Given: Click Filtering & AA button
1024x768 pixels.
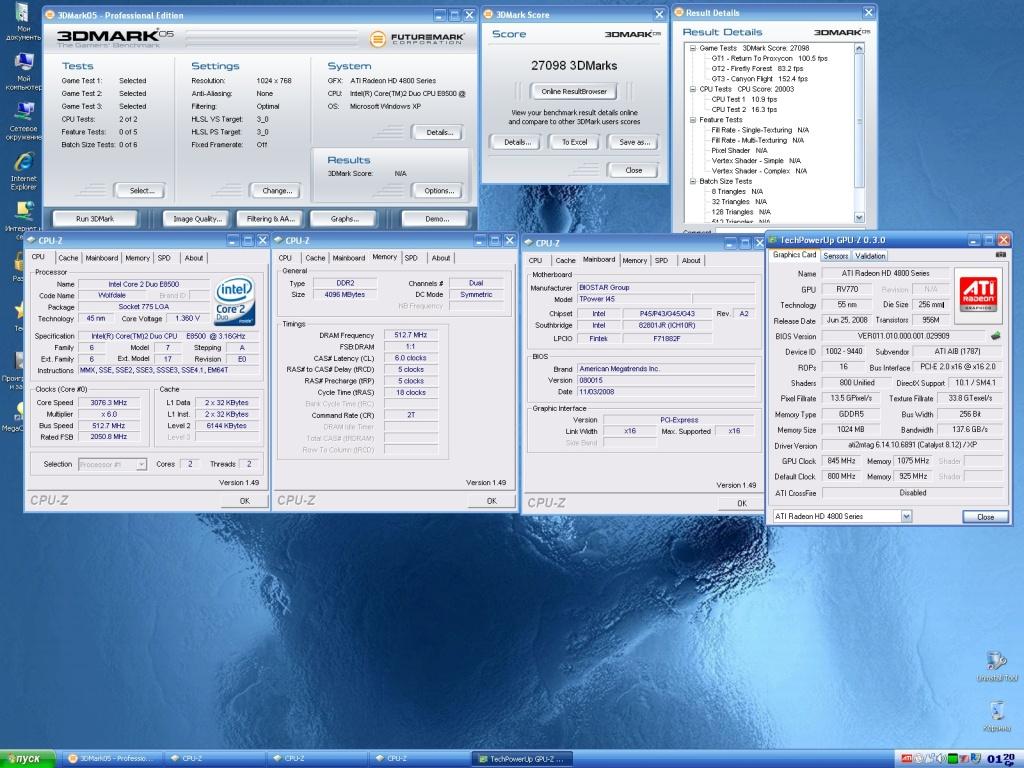Looking at the screenshot, I should 270,219.
